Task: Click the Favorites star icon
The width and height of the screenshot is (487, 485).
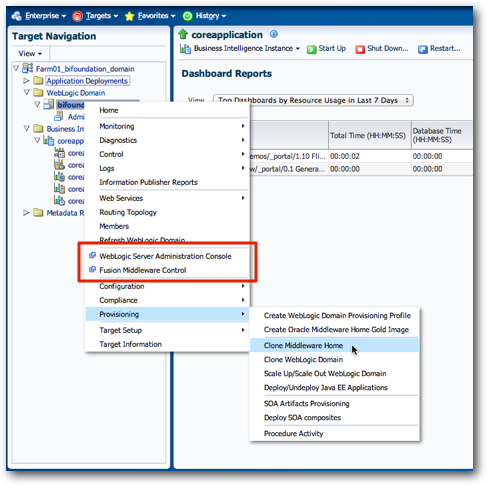Action: [129, 16]
